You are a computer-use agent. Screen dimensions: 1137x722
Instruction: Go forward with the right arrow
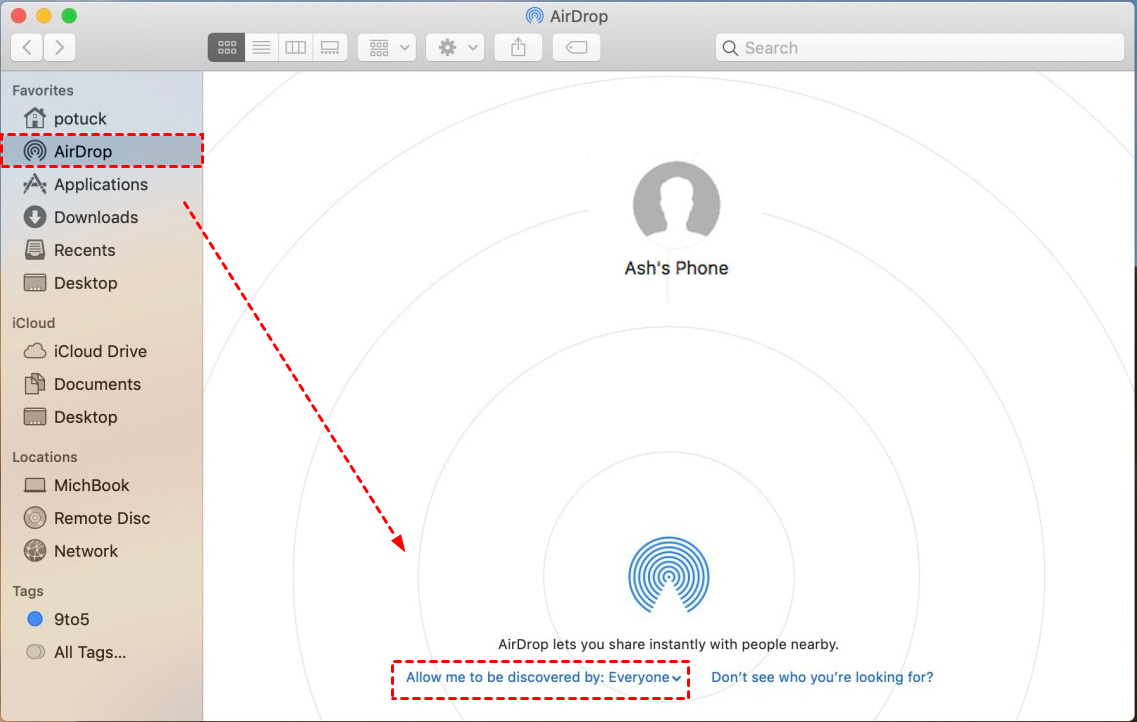click(59, 48)
